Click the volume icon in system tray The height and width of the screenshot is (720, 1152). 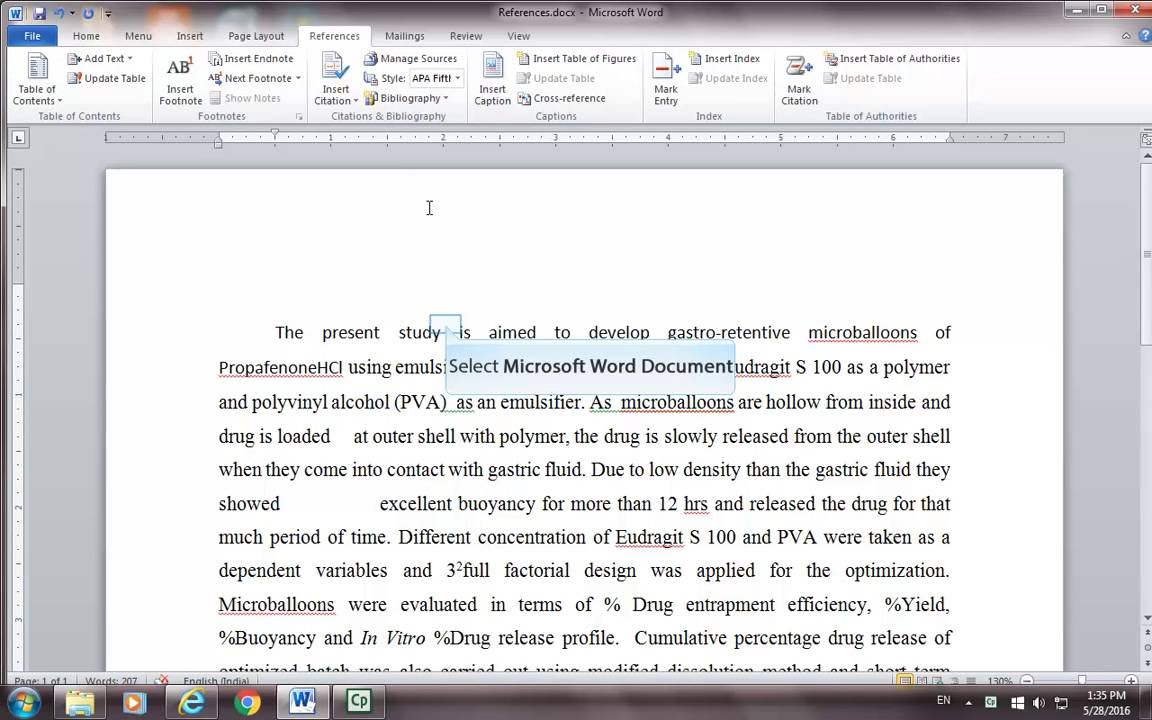pos(1038,702)
